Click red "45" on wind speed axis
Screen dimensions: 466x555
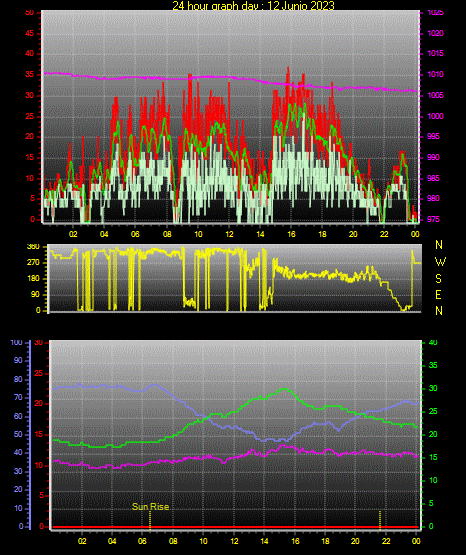pos(30,34)
